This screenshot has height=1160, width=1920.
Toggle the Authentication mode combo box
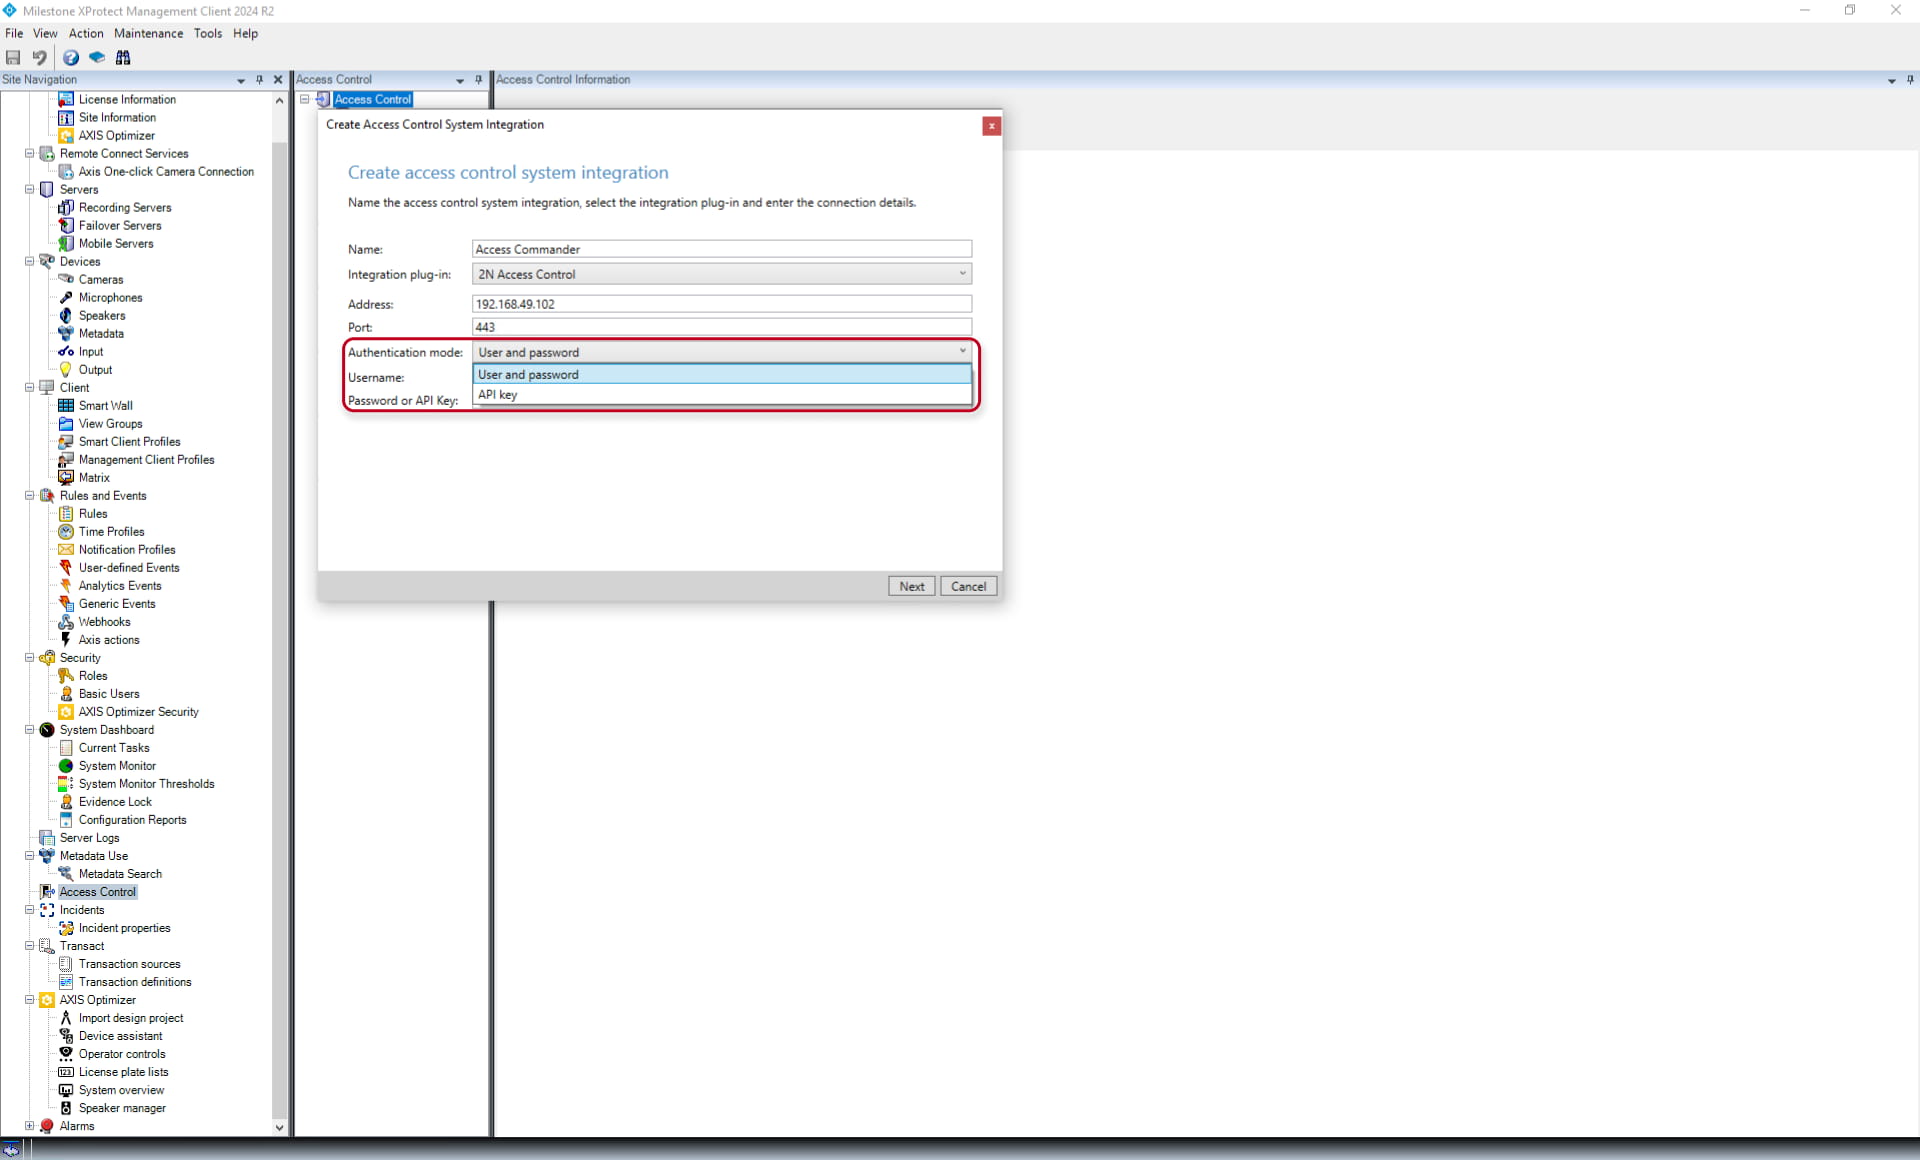[721, 352]
